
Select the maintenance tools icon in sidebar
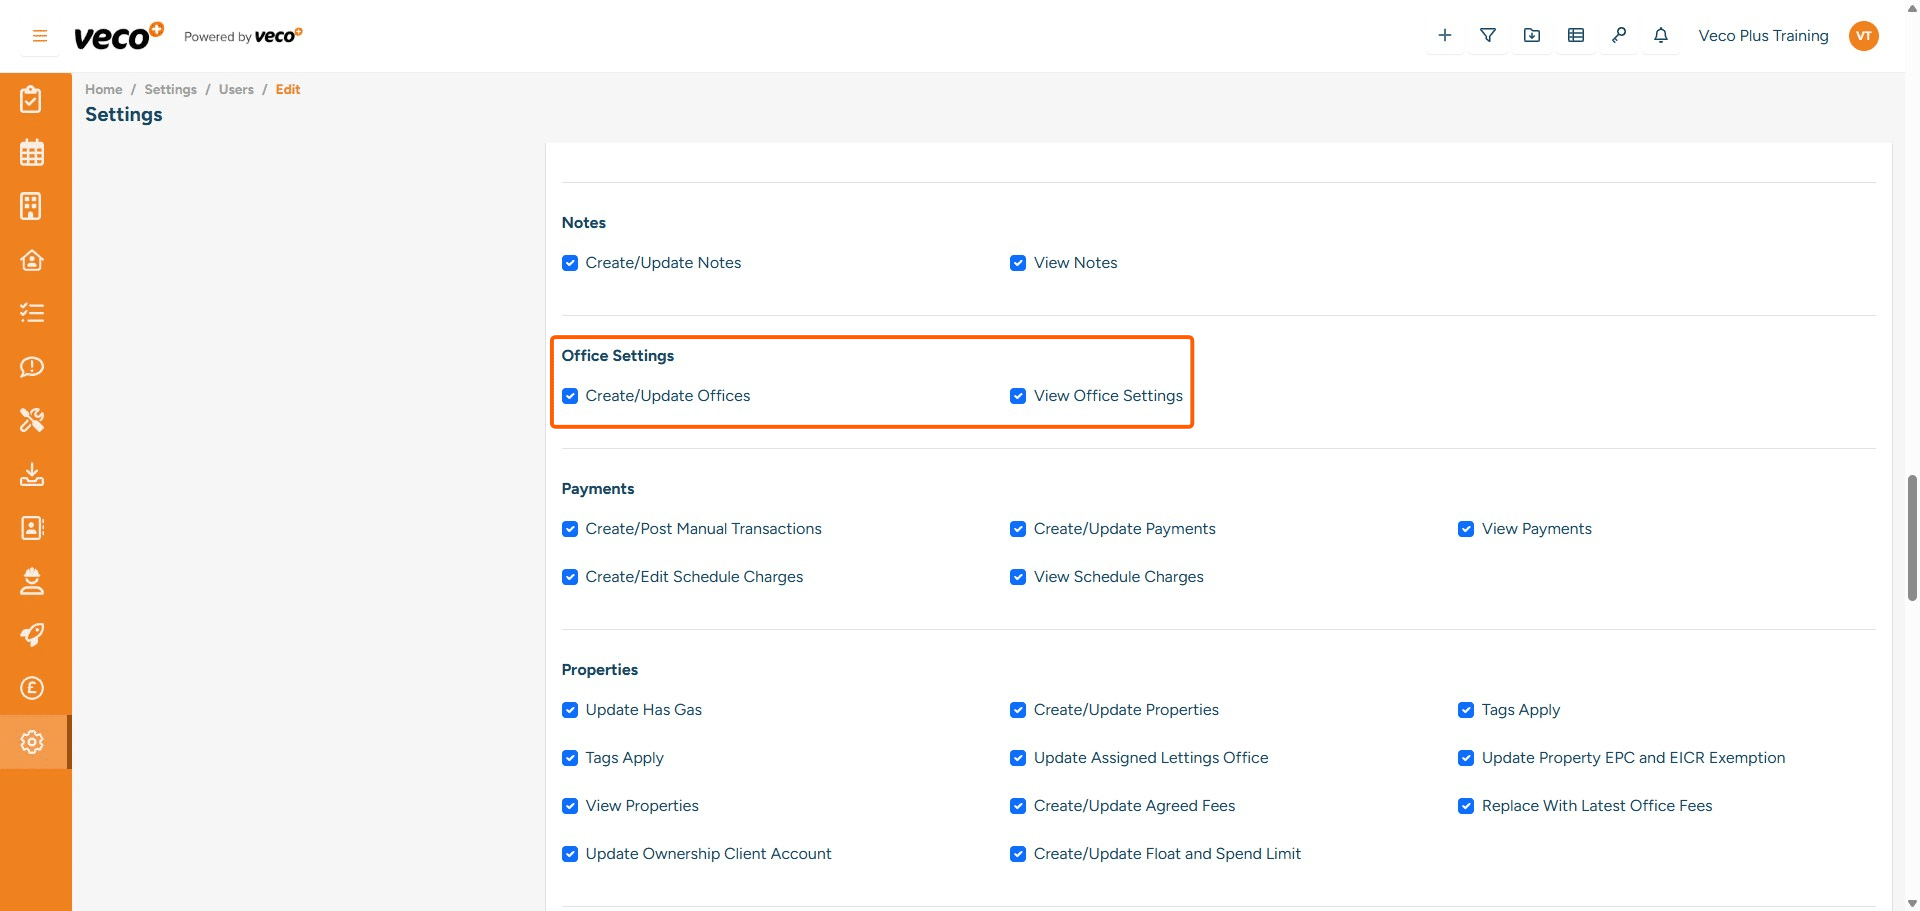pos(33,420)
